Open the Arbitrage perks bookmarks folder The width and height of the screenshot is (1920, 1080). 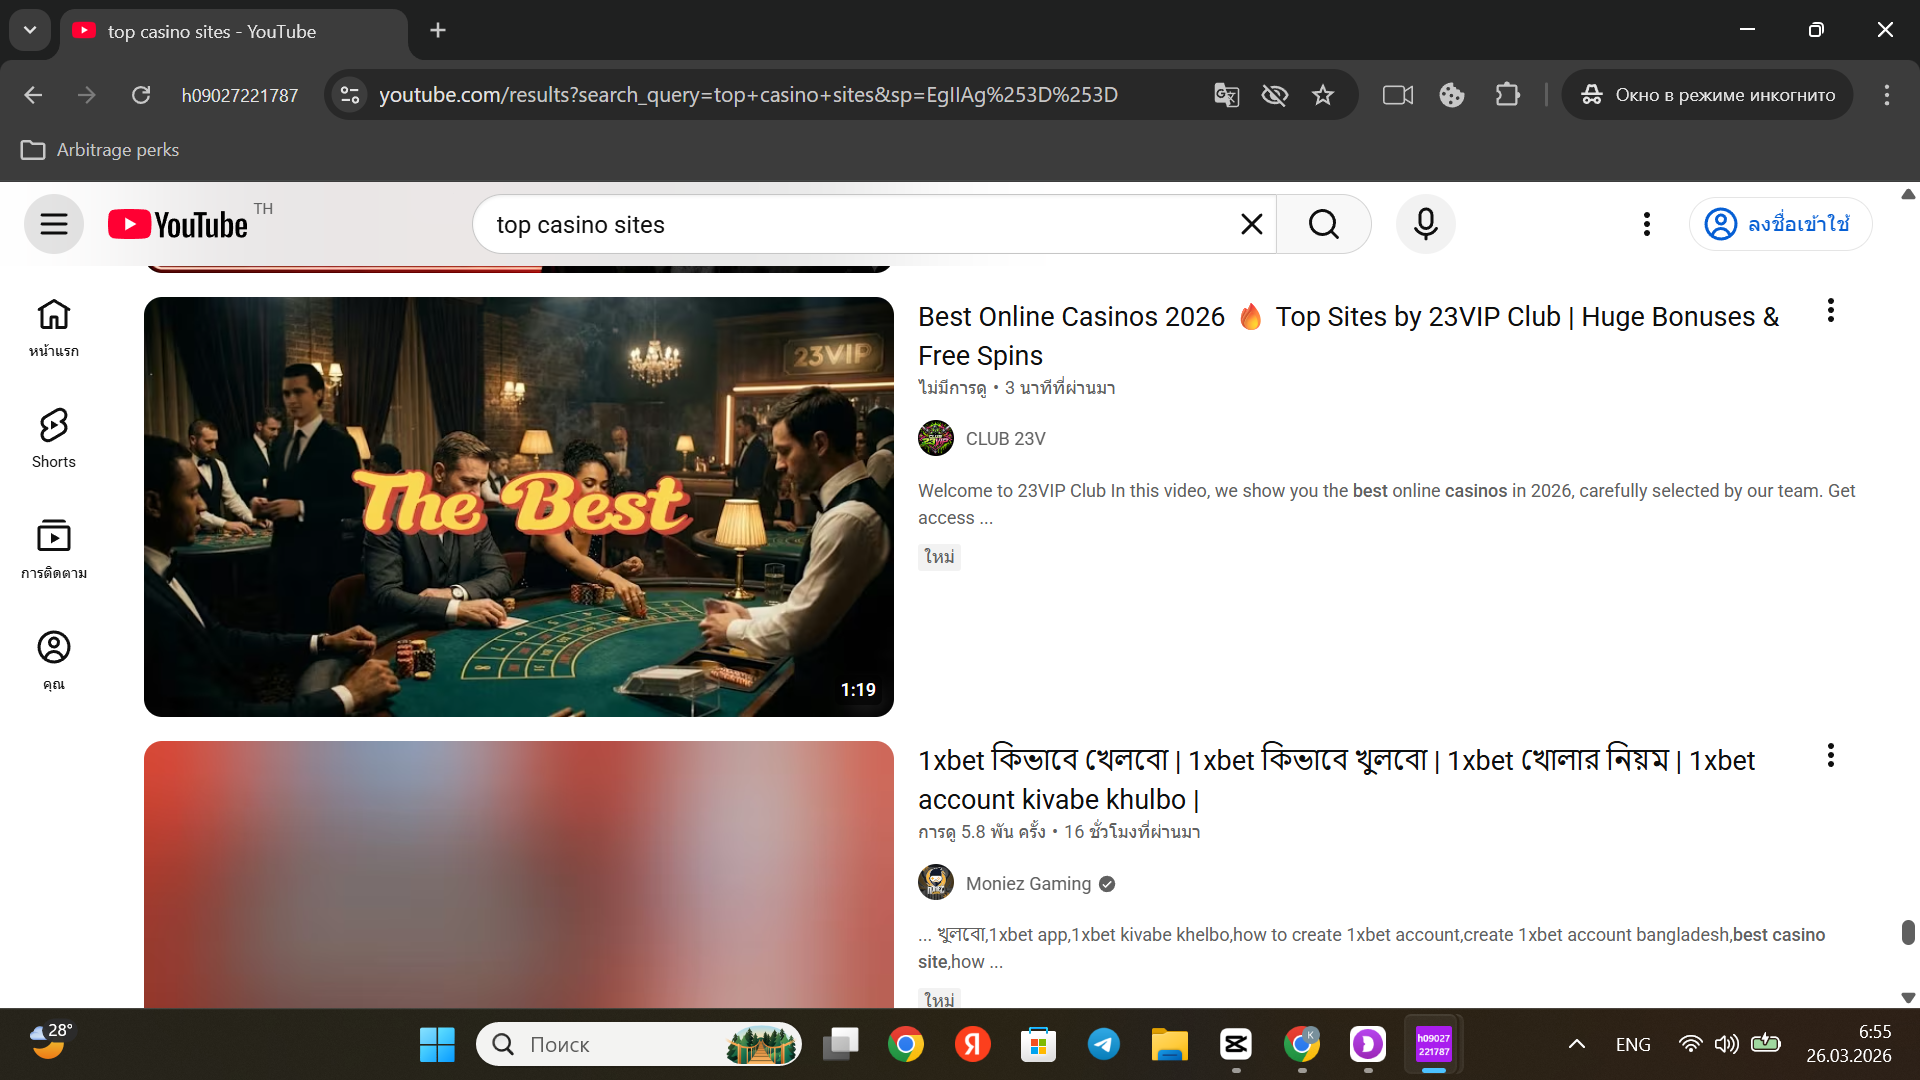tap(100, 150)
